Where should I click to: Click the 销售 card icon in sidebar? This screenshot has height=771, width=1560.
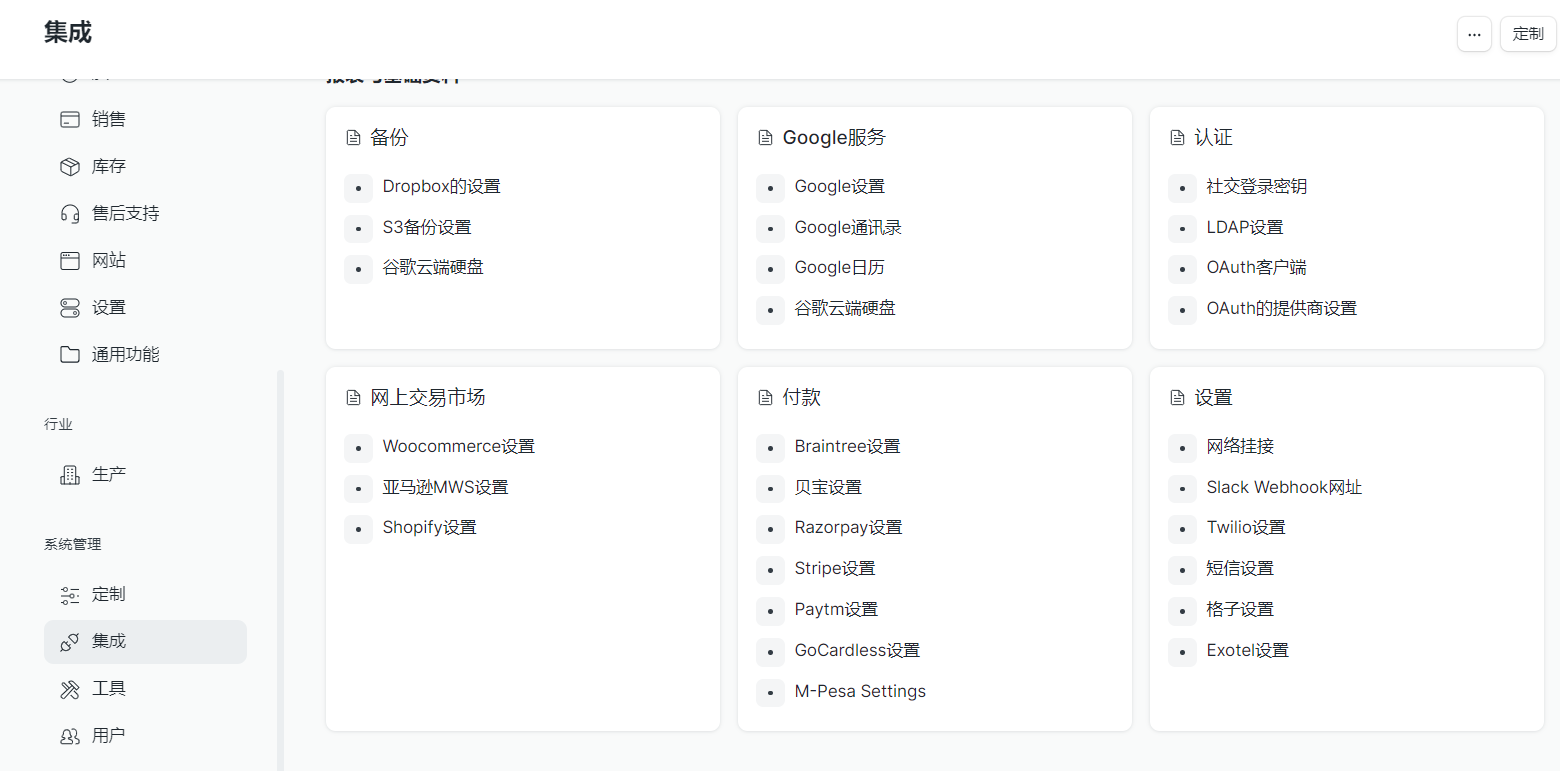coord(70,120)
